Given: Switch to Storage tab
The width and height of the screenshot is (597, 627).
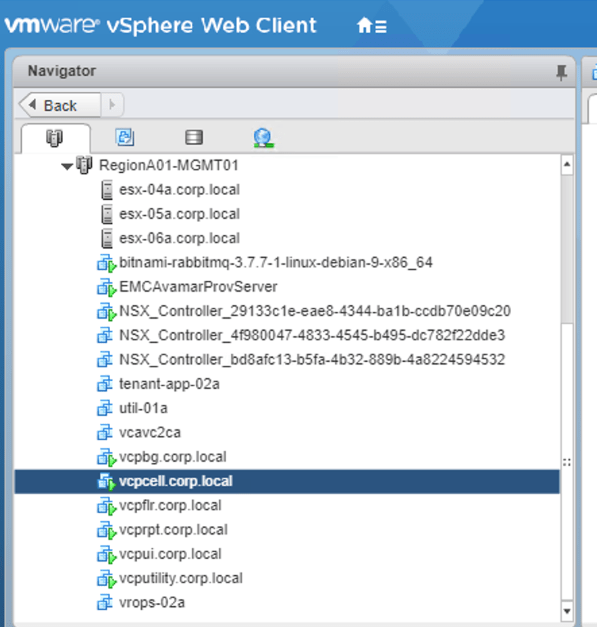Looking at the screenshot, I should point(194,137).
